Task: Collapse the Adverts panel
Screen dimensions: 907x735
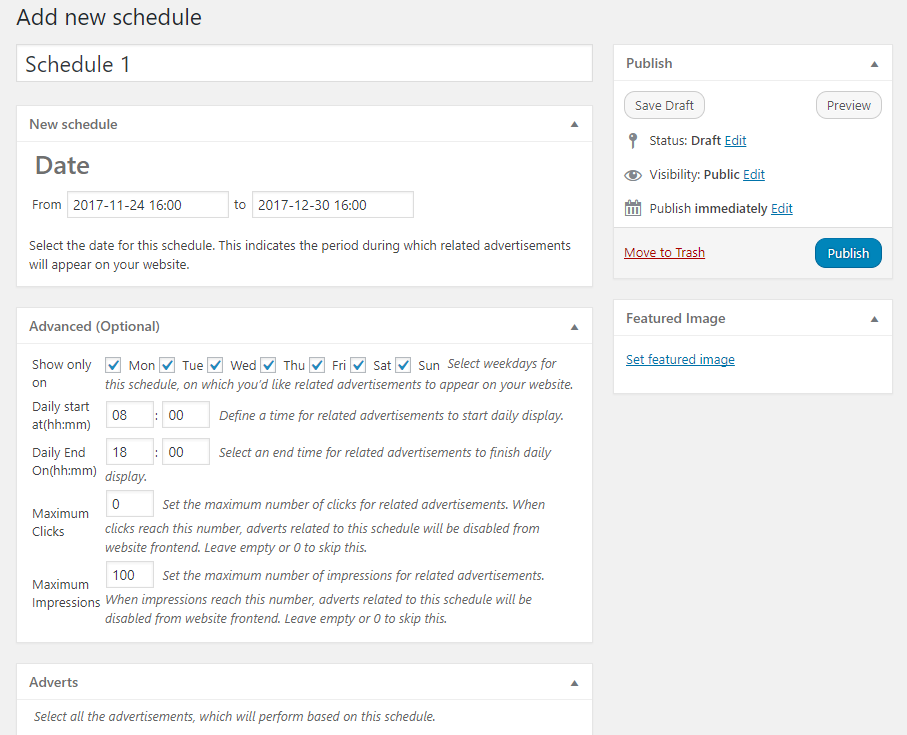Action: pyautogui.click(x=574, y=684)
